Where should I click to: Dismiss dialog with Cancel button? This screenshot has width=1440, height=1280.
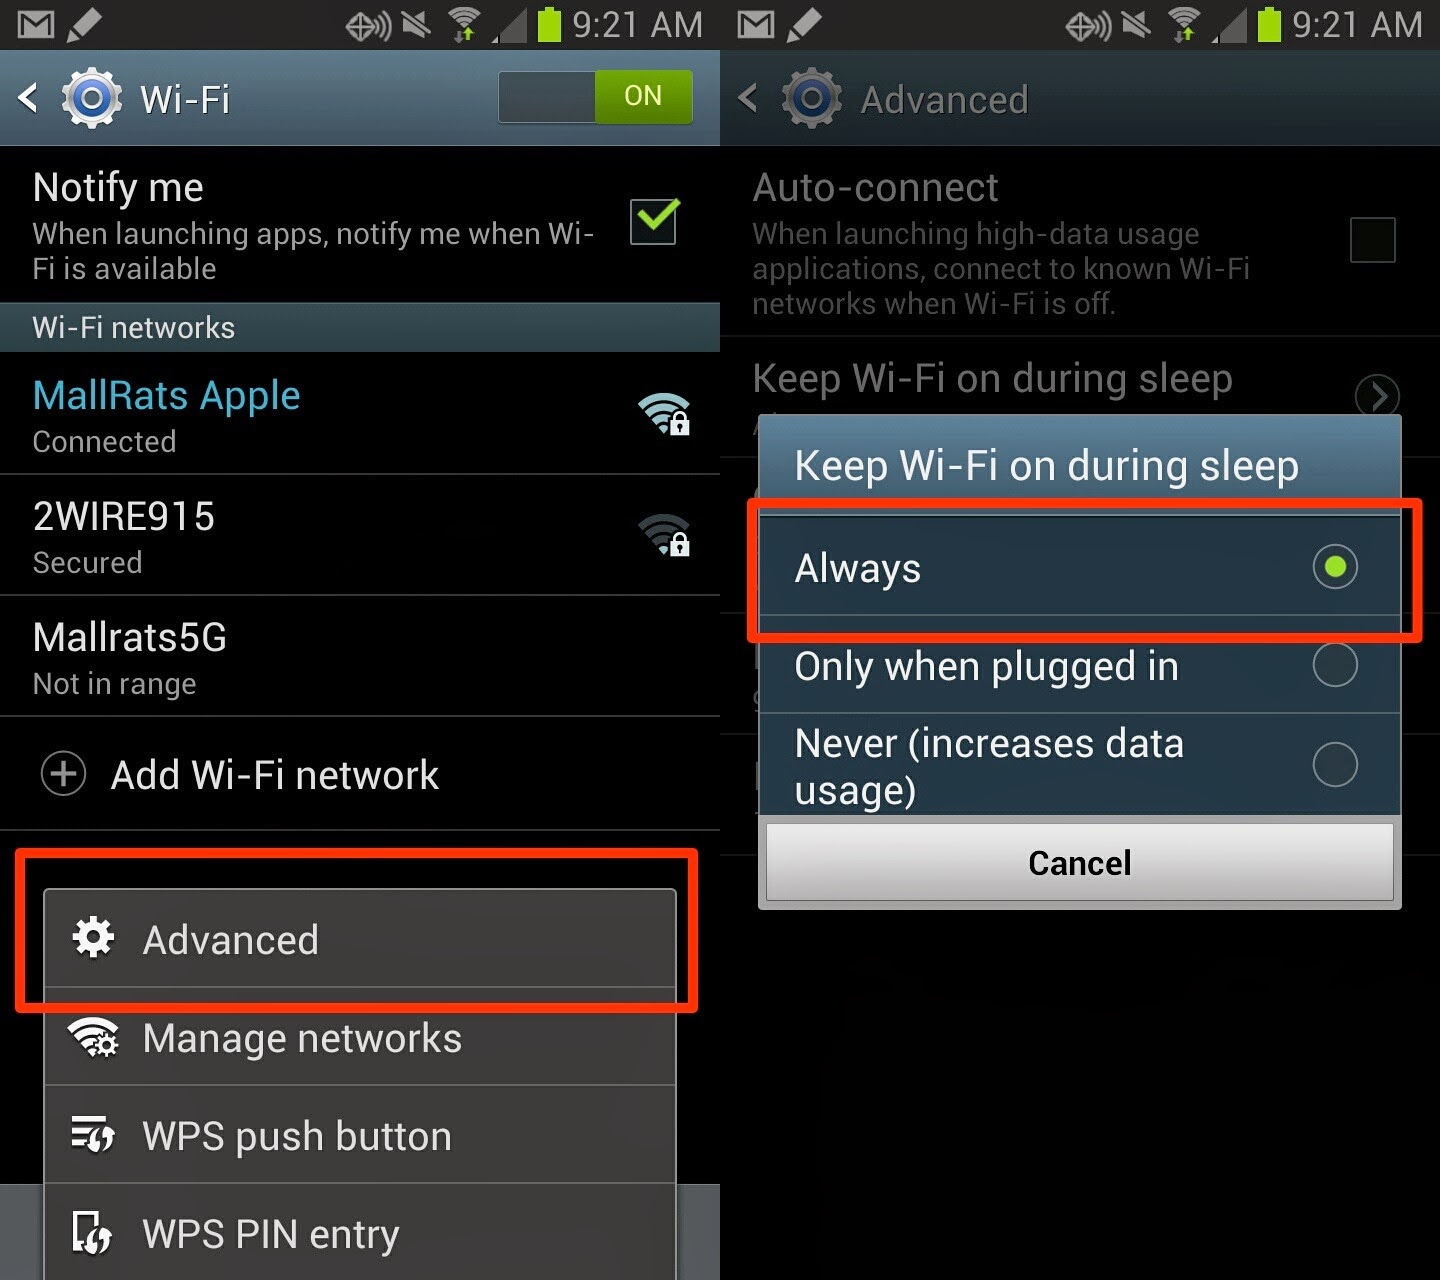click(x=1080, y=862)
